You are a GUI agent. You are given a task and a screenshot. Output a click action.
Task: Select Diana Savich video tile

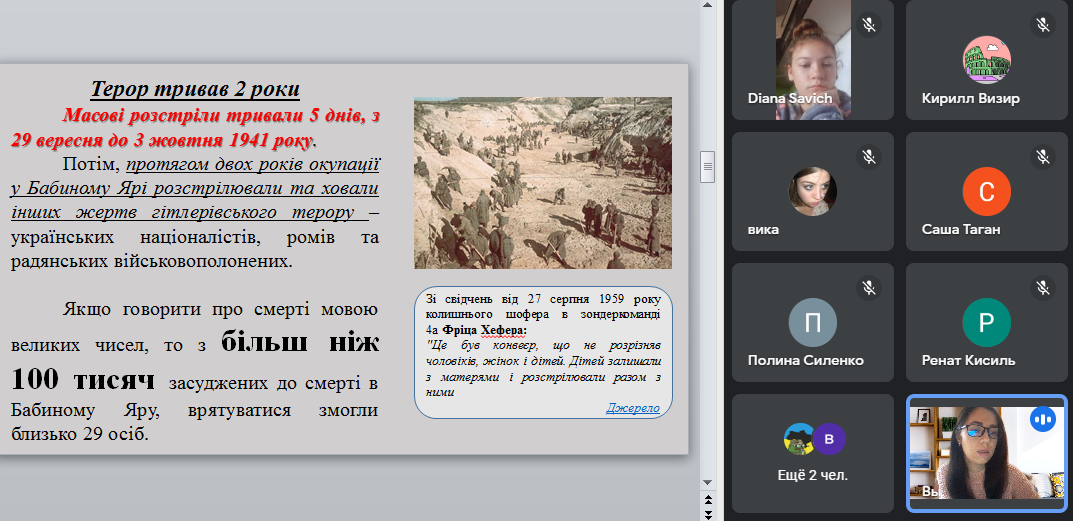[813, 60]
